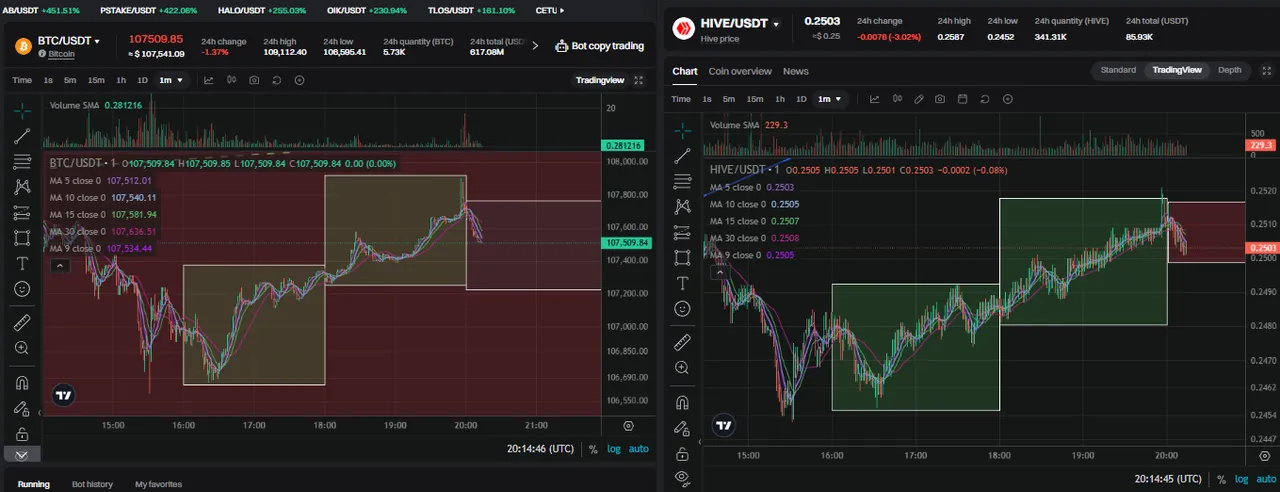Click the pencil draw icon in HIVE toolbar

click(x=918, y=99)
